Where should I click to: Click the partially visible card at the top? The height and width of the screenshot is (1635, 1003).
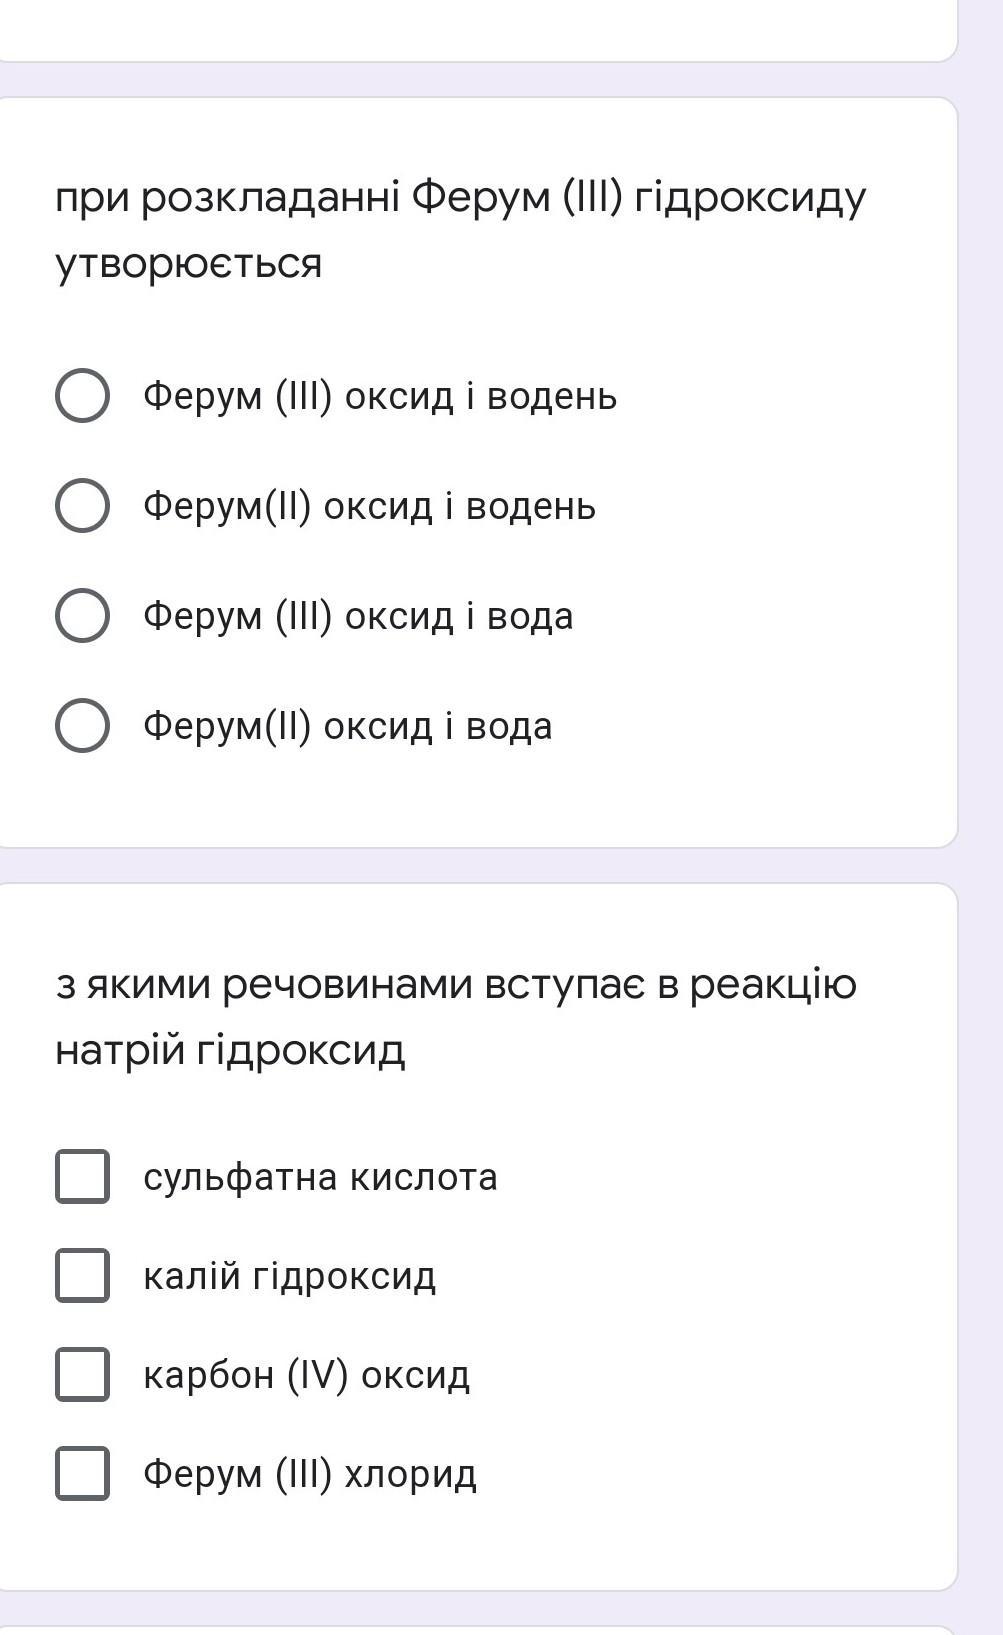[478, 30]
